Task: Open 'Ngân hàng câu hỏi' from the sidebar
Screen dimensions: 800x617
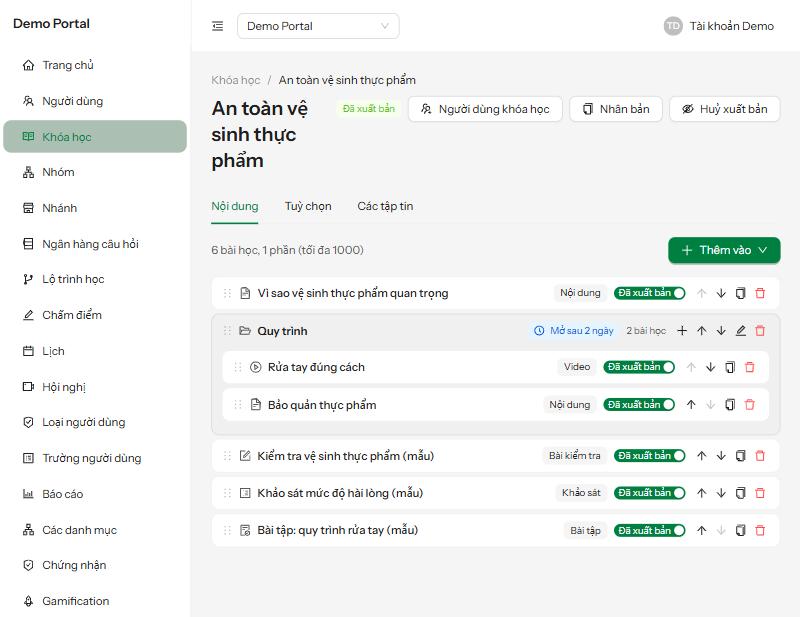Action: [x=95, y=244]
